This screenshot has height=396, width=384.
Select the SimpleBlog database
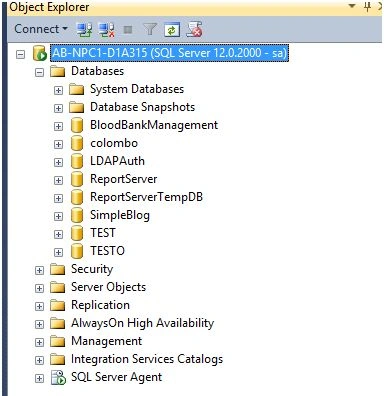120,215
